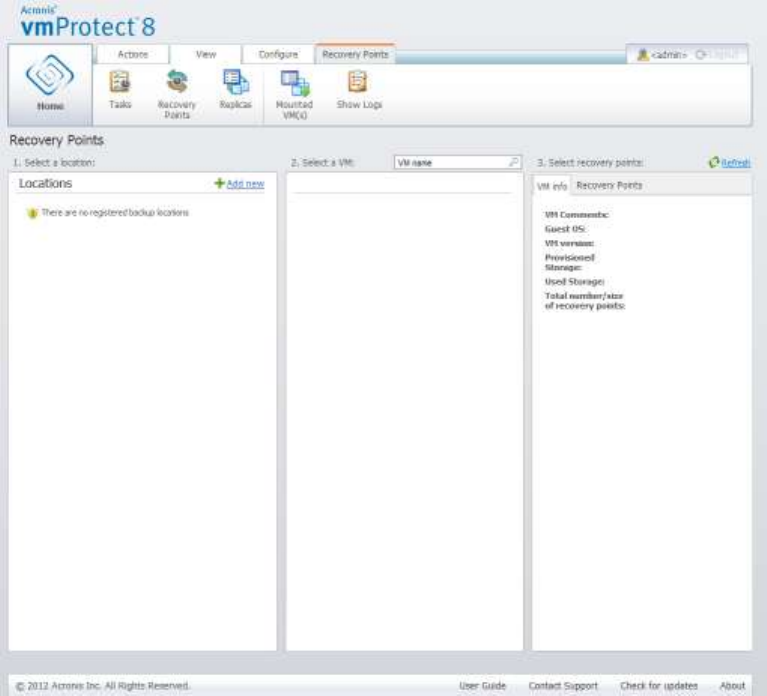The width and height of the screenshot is (767, 696).
Task: Click the '1. Select a location:' label
Action: 54,162
